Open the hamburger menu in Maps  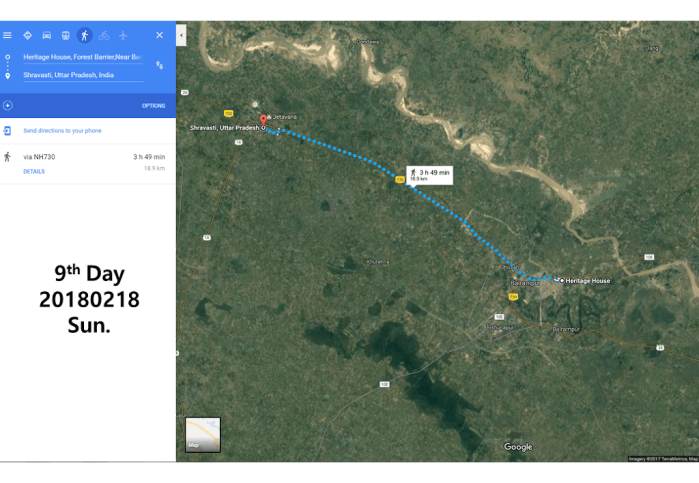coord(7,35)
